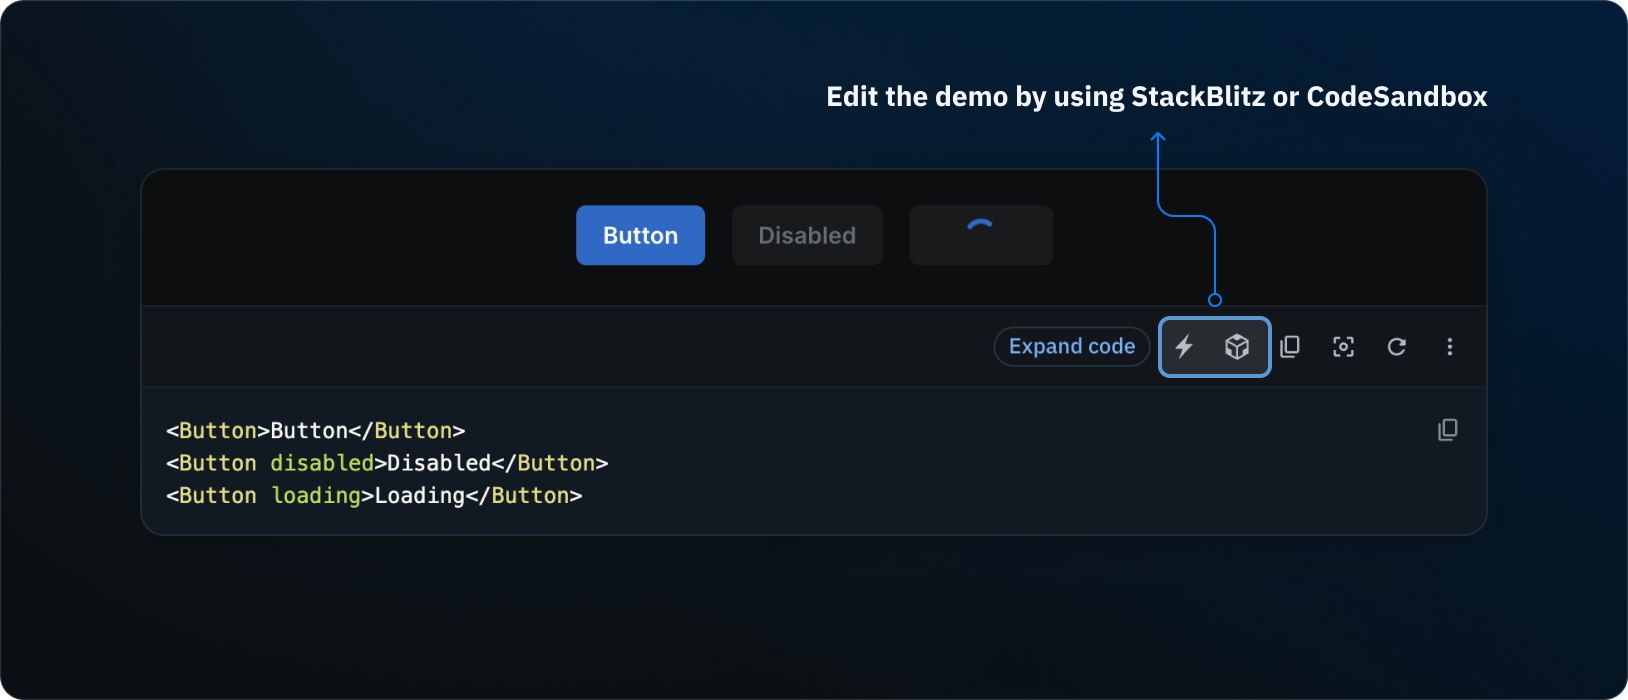Select the 'loading' attribute in the code
1628x700 pixels.
click(316, 496)
